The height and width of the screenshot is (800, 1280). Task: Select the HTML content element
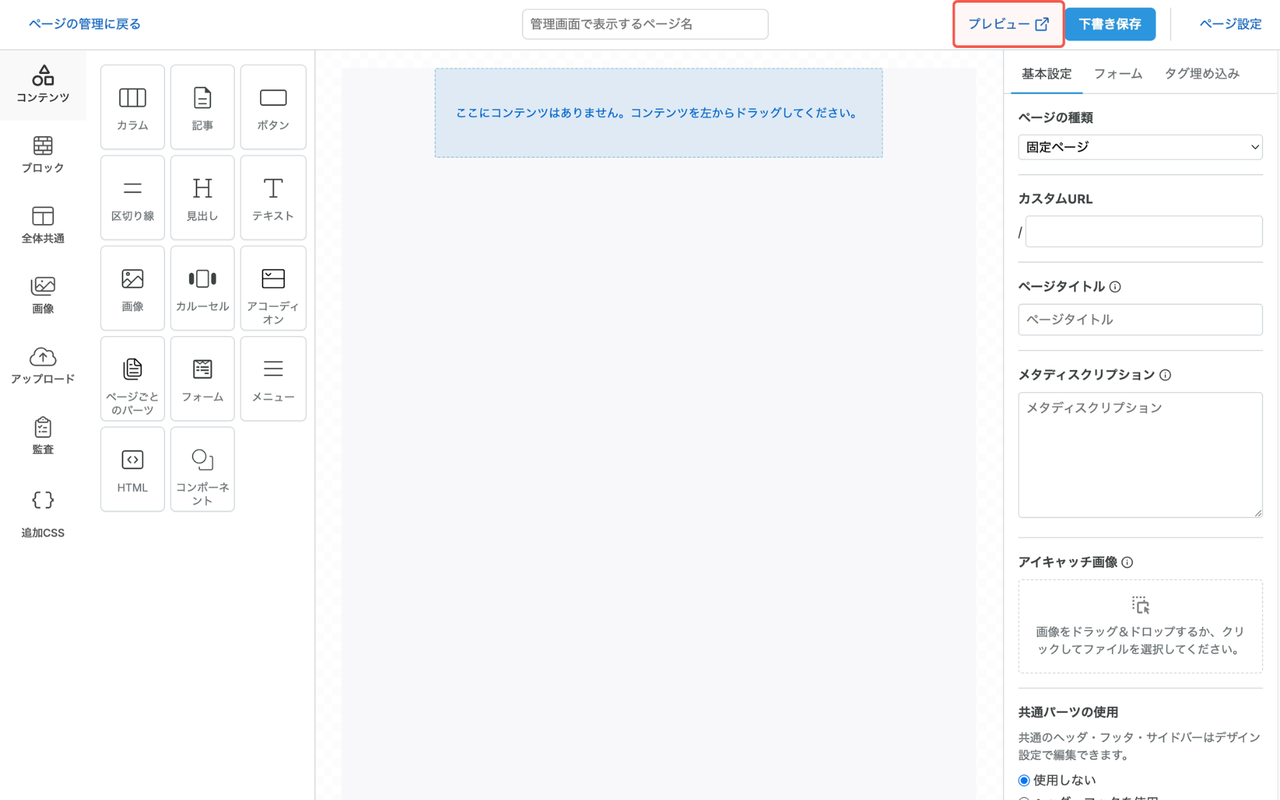coord(132,468)
